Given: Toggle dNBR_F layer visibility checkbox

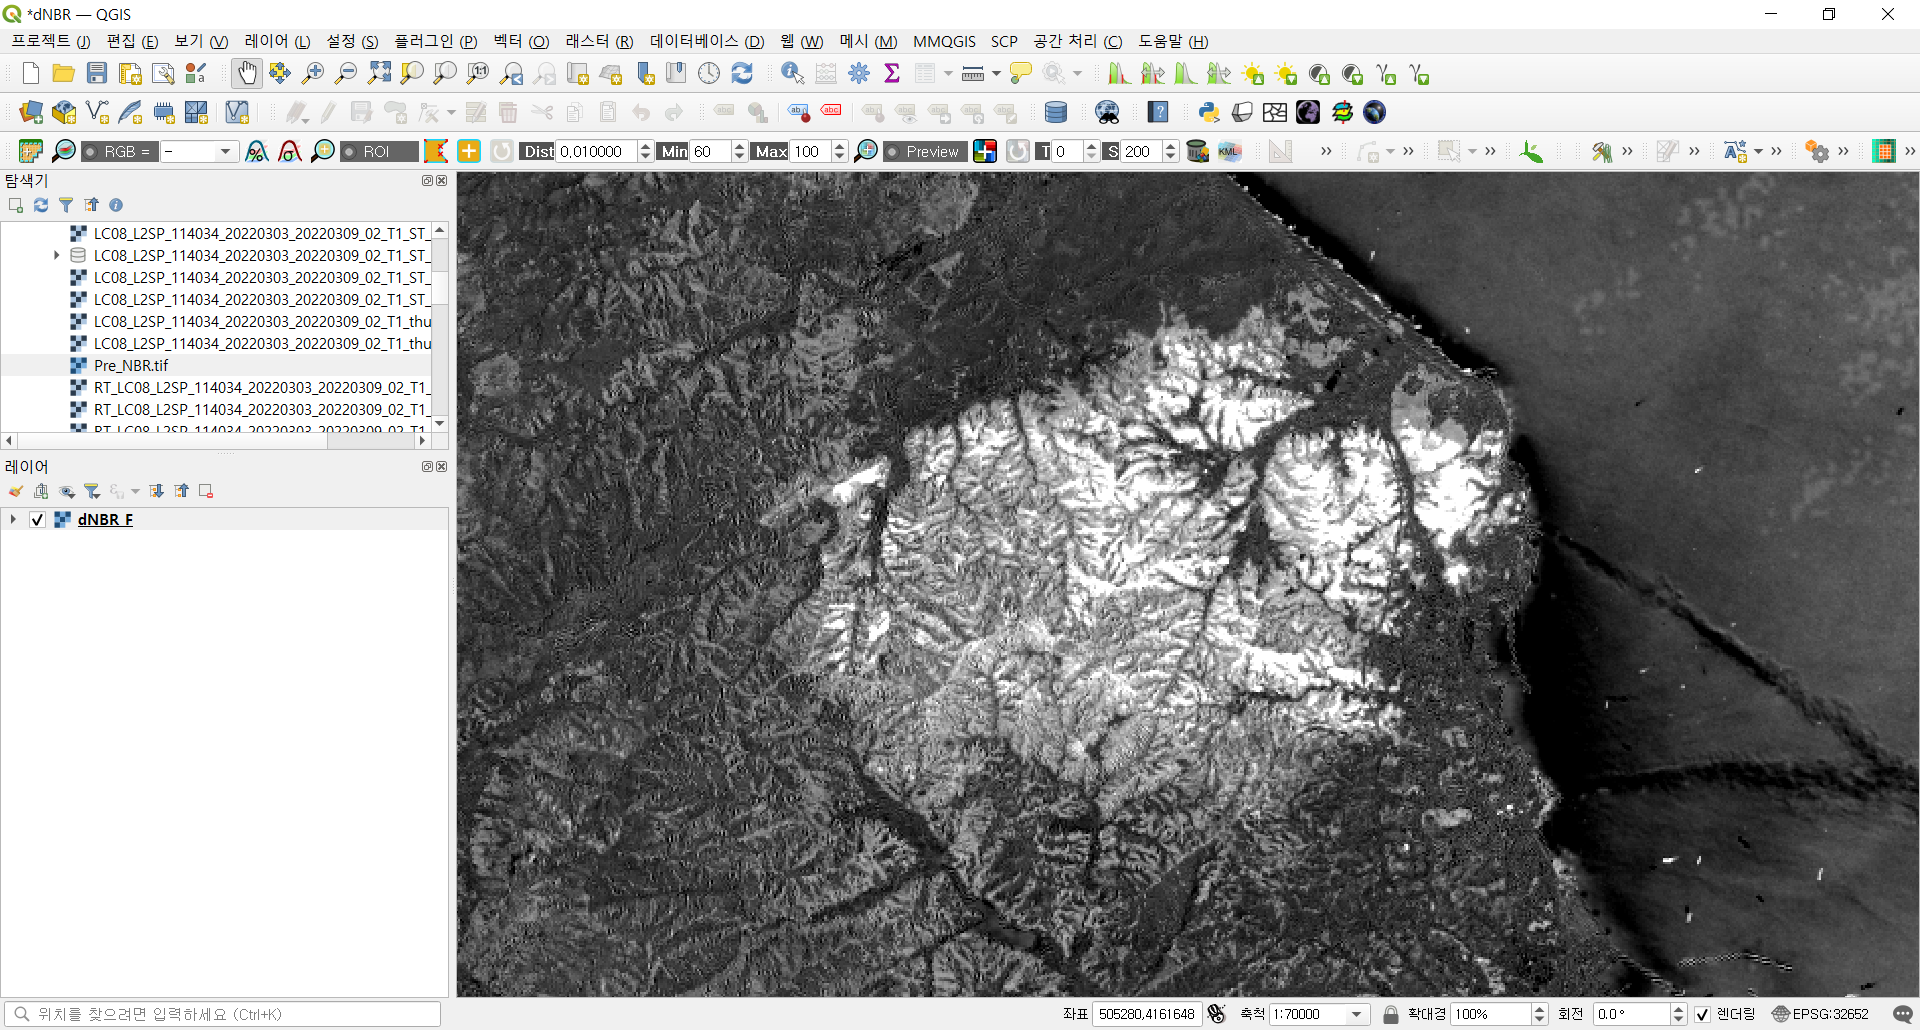Looking at the screenshot, I should click(x=37, y=520).
